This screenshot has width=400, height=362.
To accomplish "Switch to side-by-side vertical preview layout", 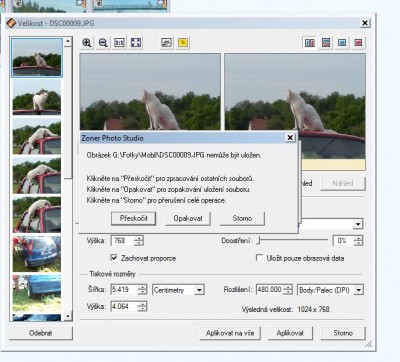I will pyautogui.click(x=310, y=43).
